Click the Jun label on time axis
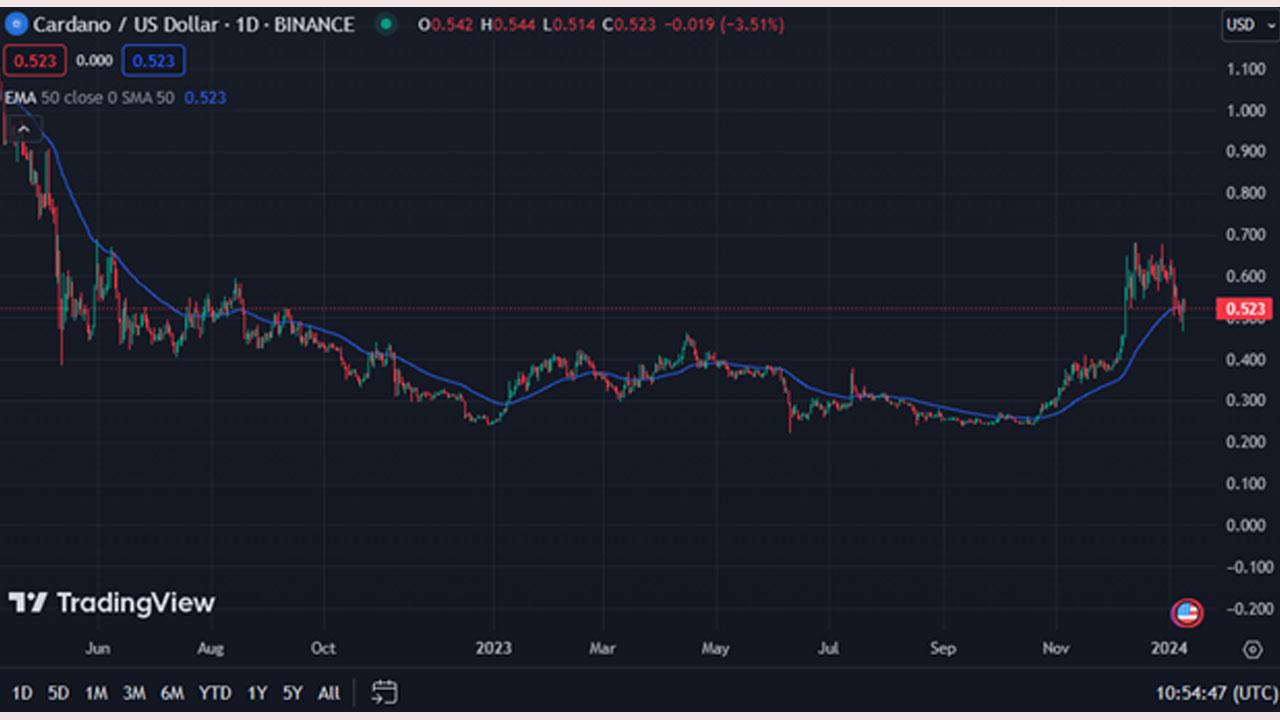Viewport: 1280px width, 720px height. click(x=98, y=648)
